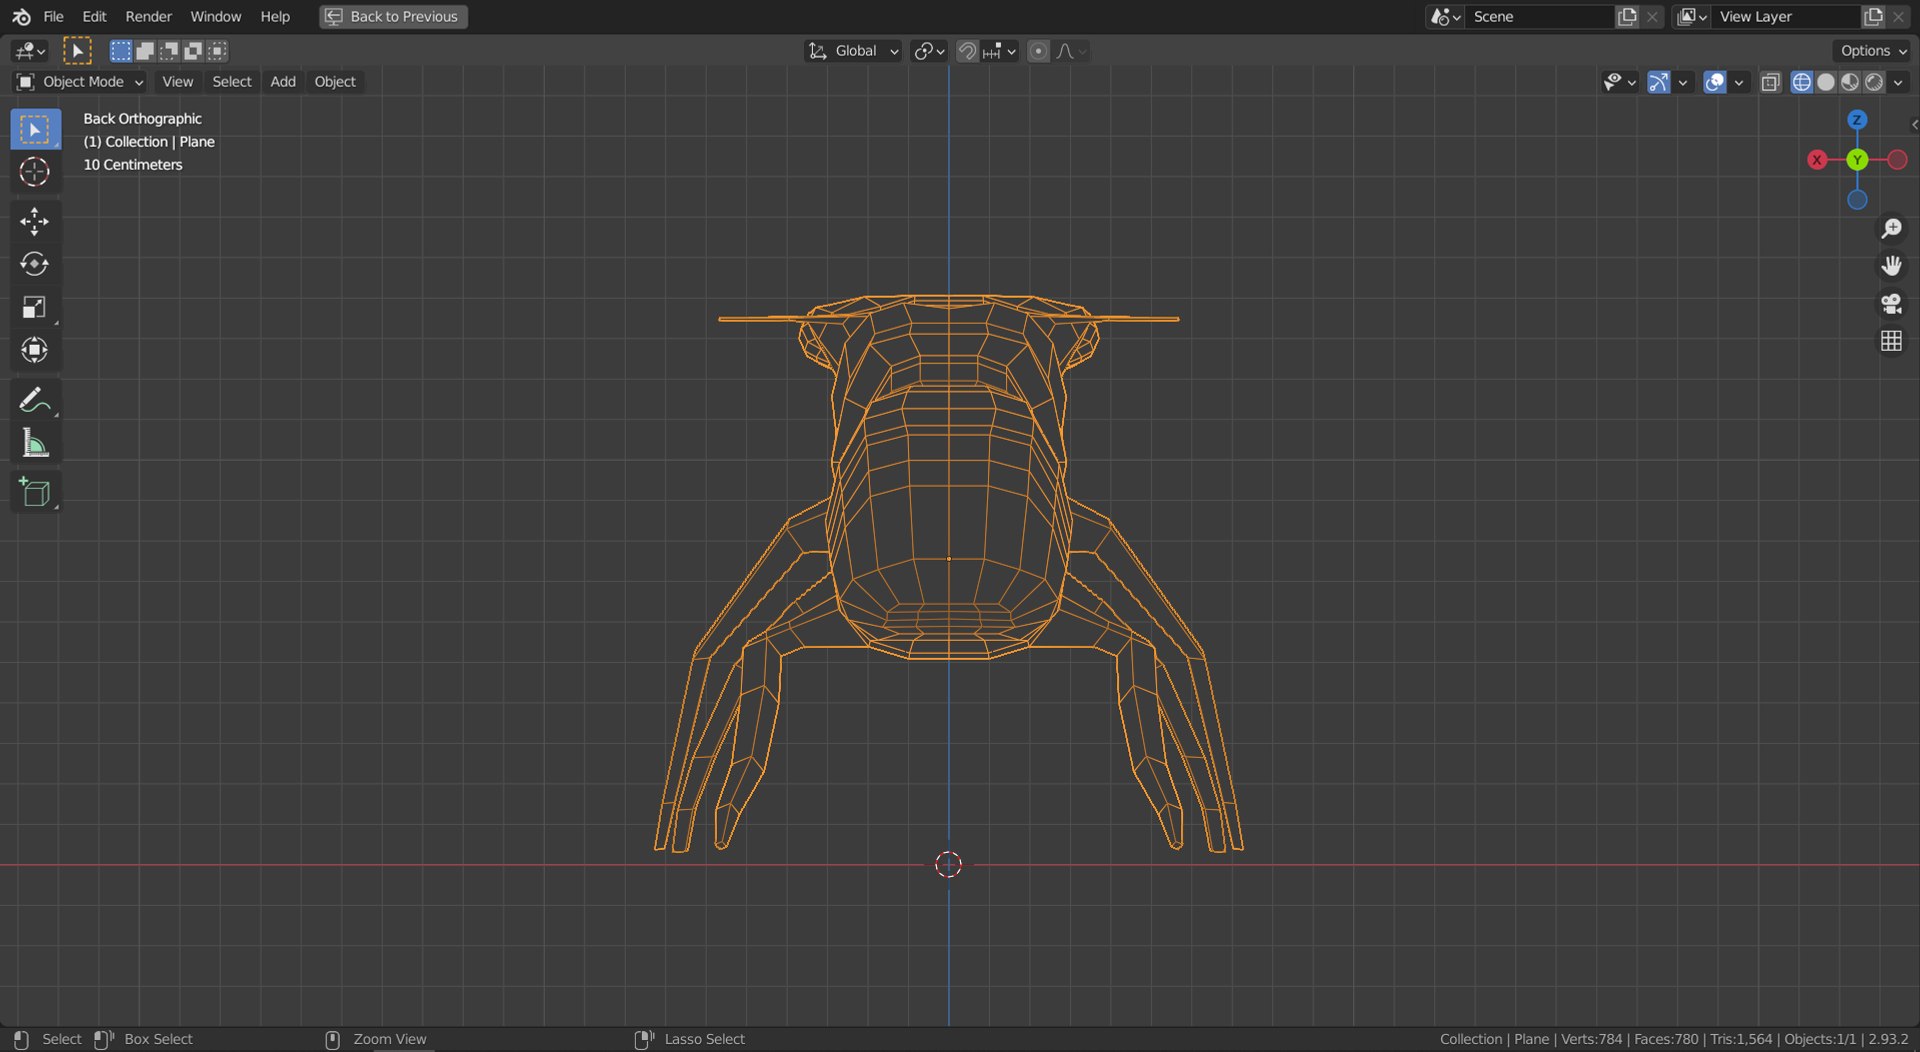Open the editor type dropdown
Screen dimensions: 1920x1052
pyautogui.click(x=29, y=51)
